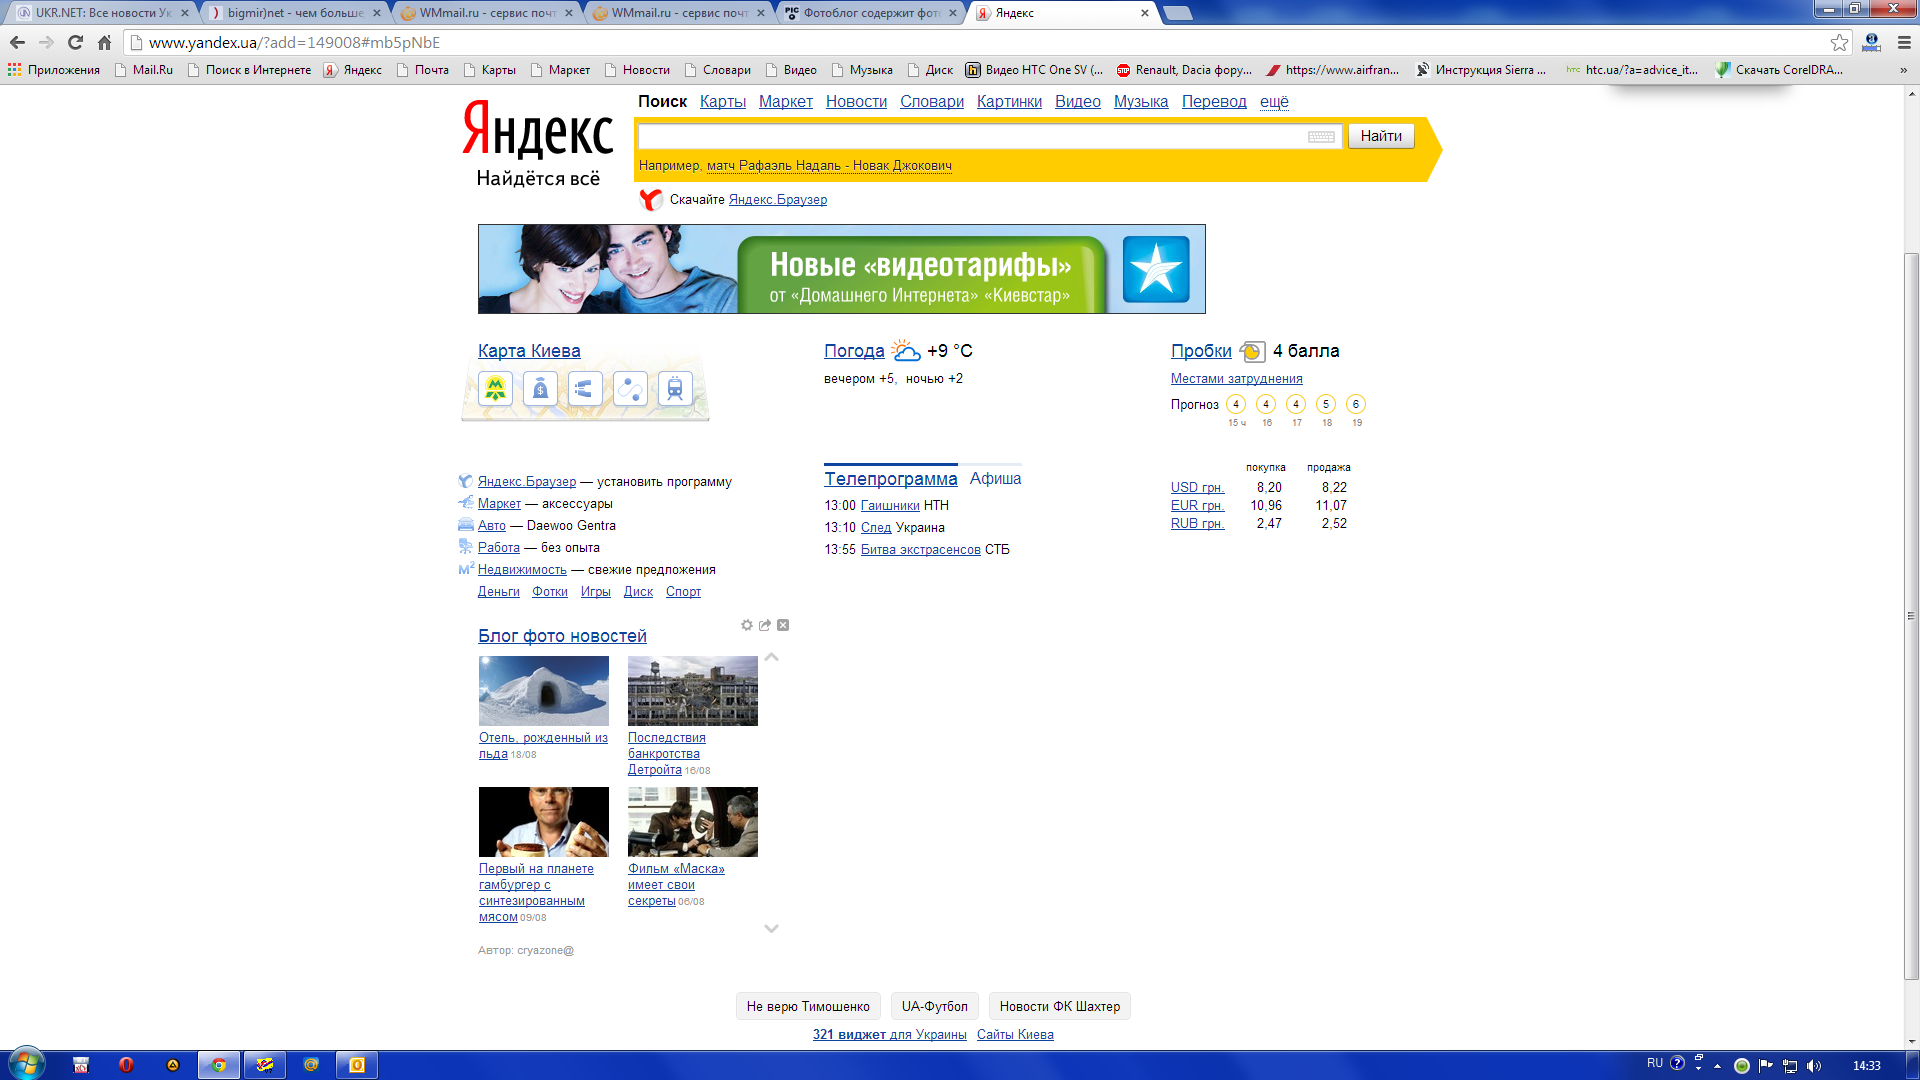
Task: Open Карты in top navigation
Action: pyautogui.click(x=723, y=102)
